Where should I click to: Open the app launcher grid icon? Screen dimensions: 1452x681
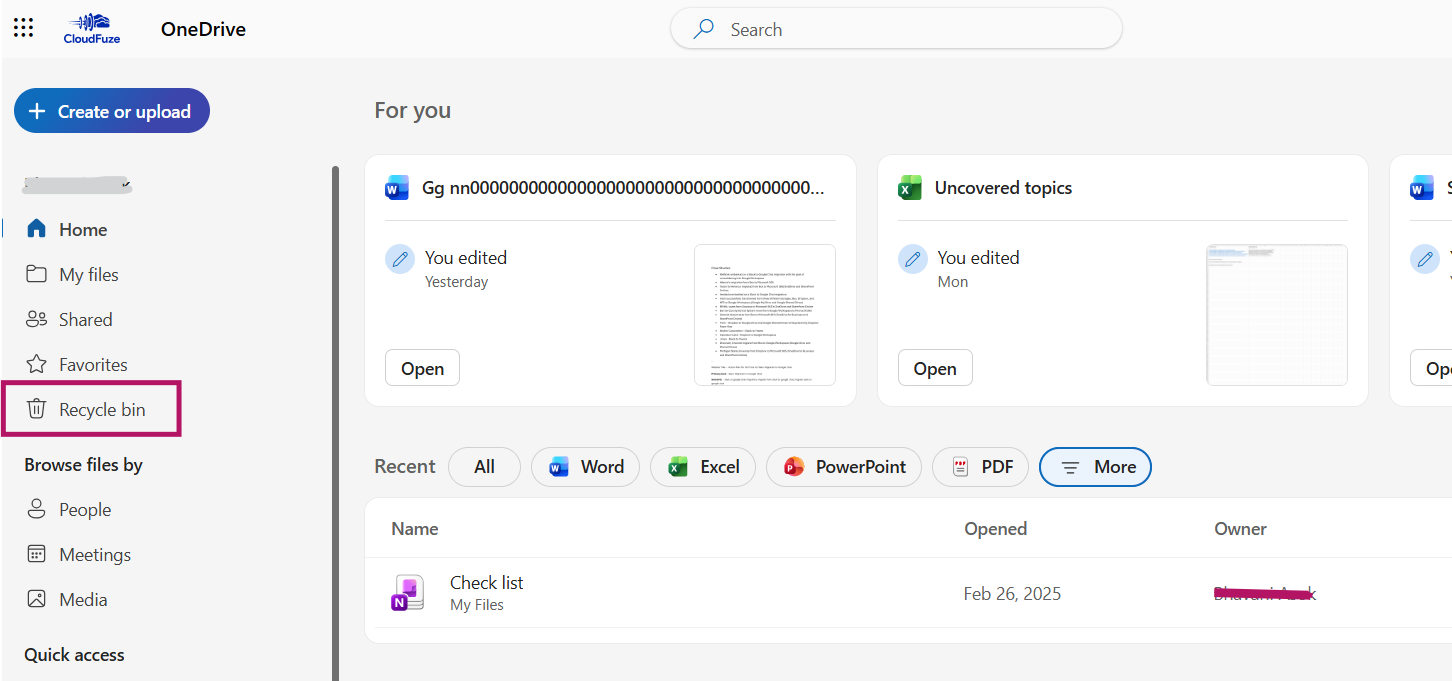click(x=23, y=28)
